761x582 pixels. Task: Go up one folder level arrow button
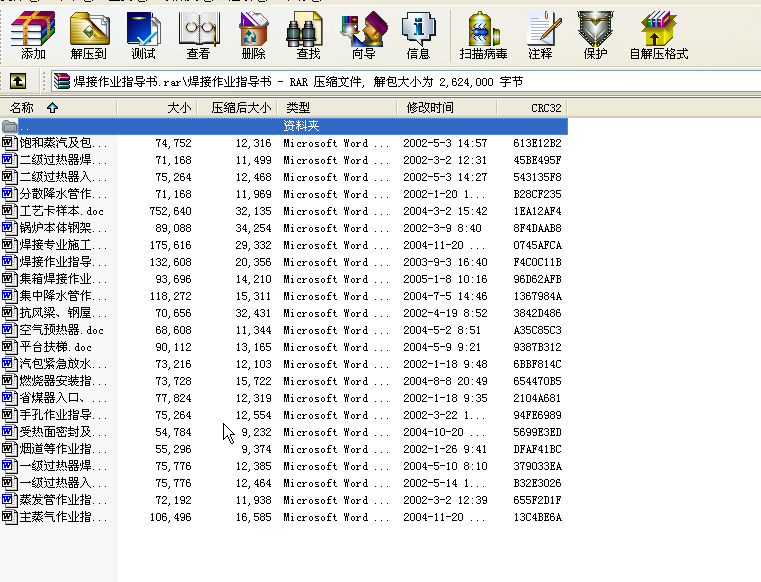[x=18, y=81]
